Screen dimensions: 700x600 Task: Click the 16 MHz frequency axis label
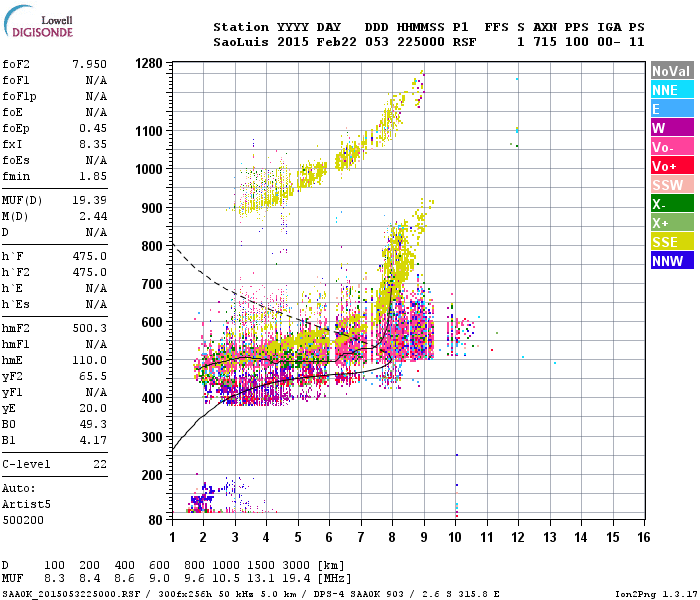pos(644,537)
